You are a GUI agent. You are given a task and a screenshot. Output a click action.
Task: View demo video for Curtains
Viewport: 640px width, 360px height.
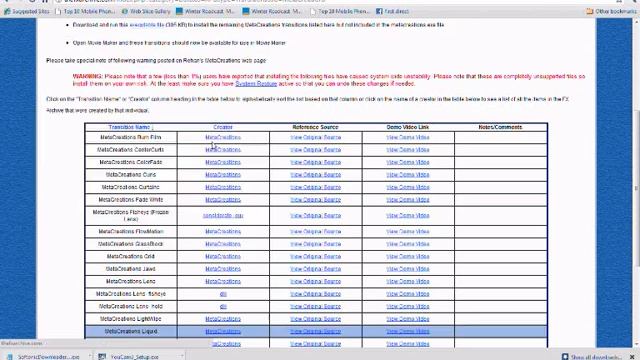coord(408,187)
